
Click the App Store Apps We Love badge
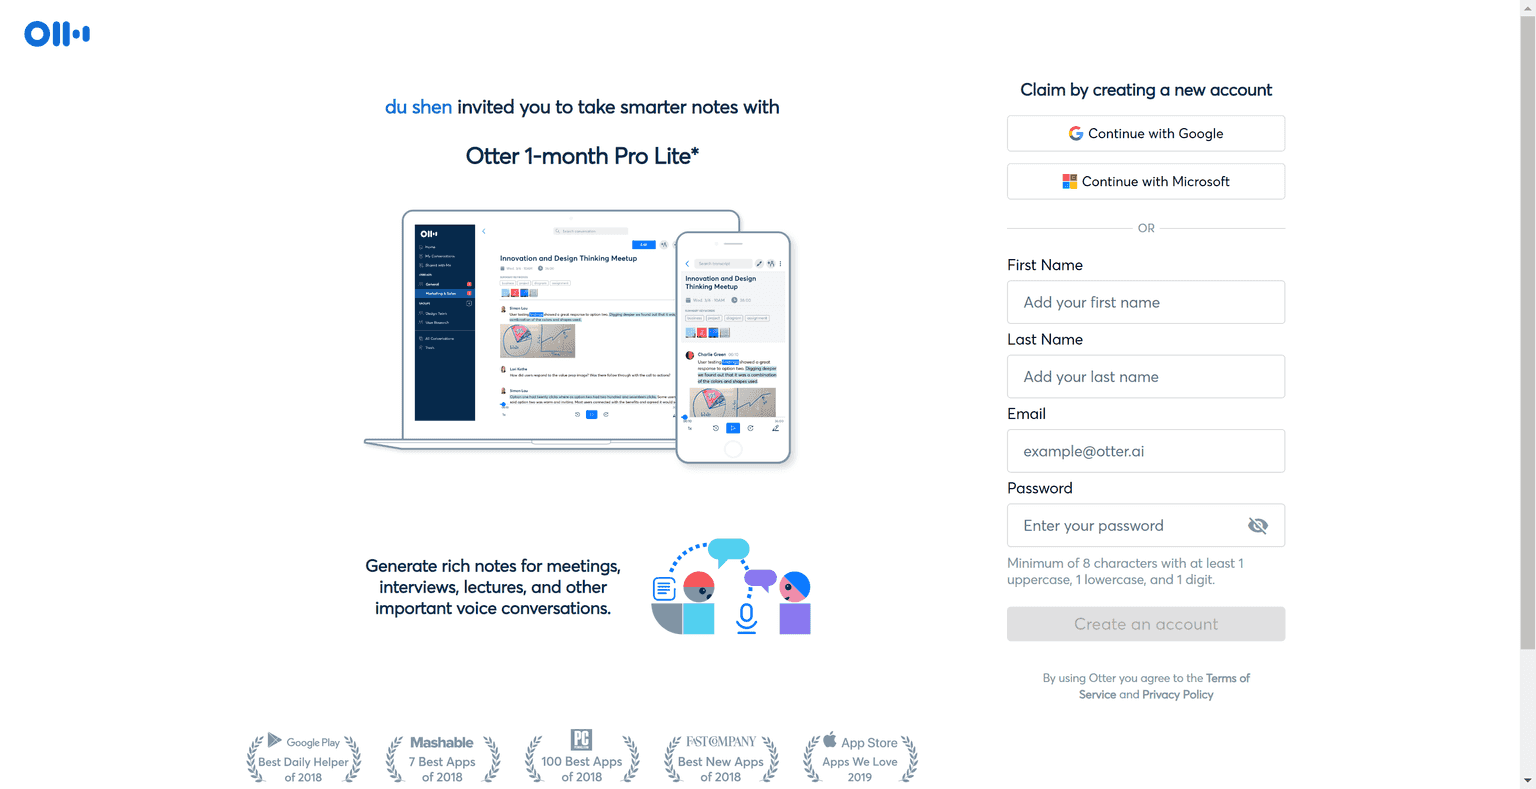coord(860,757)
